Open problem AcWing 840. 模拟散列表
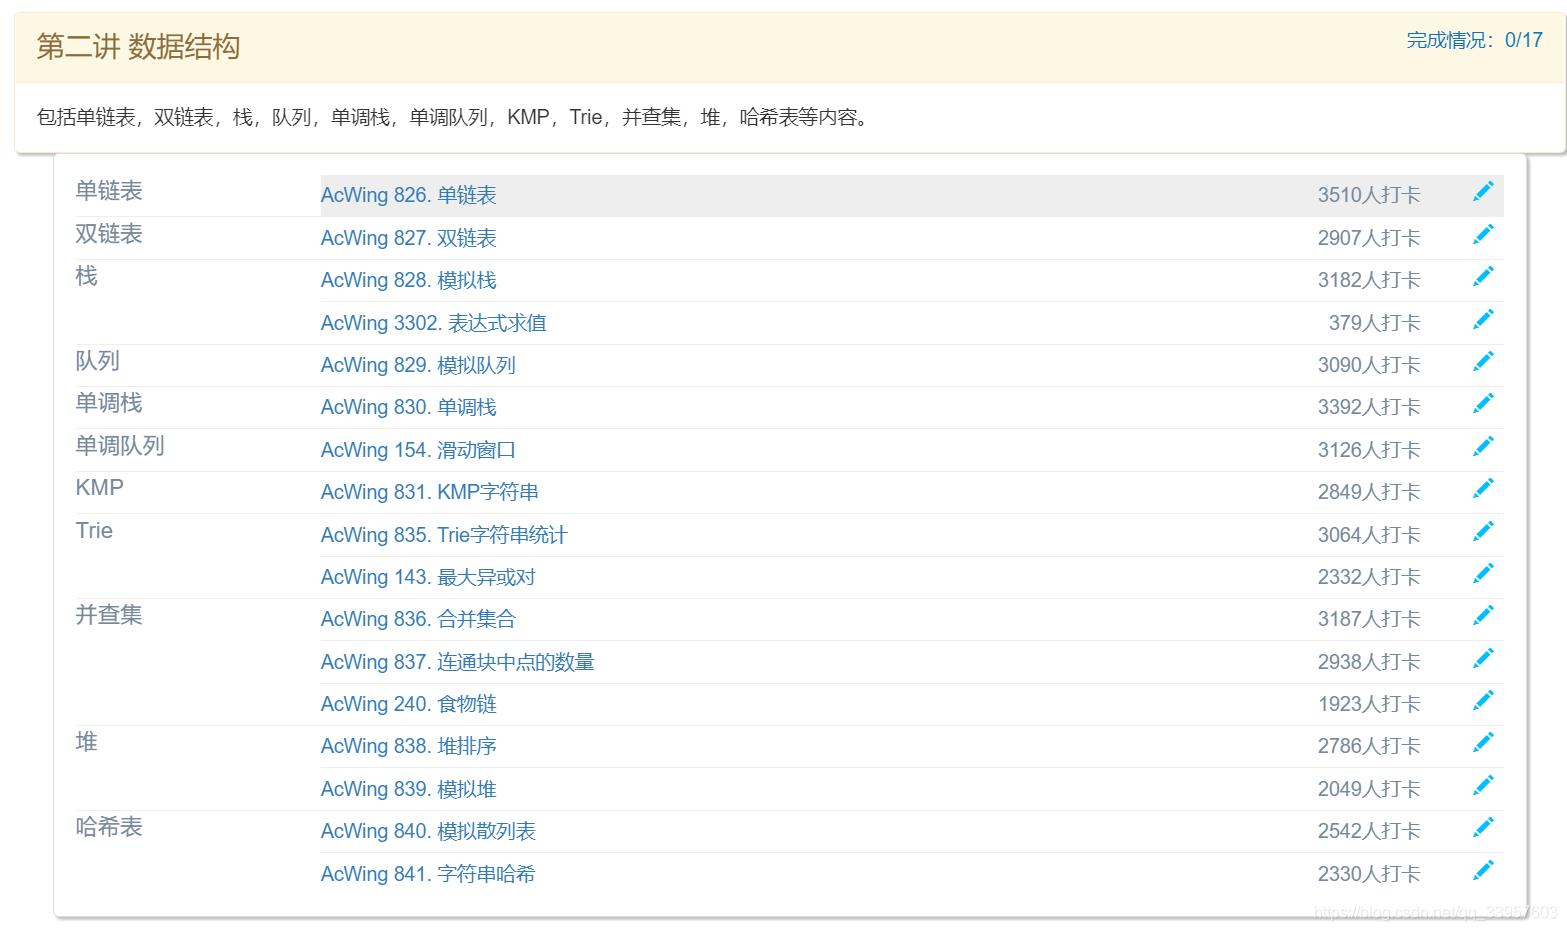 pos(428,831)
